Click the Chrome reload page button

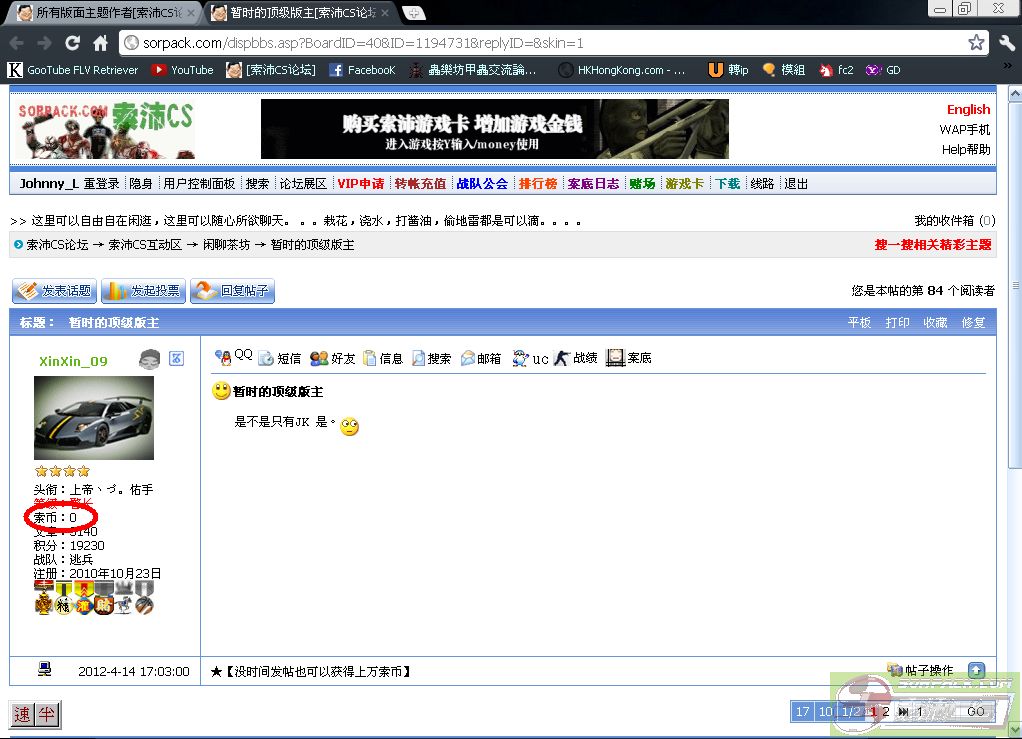tap(72, 43)
